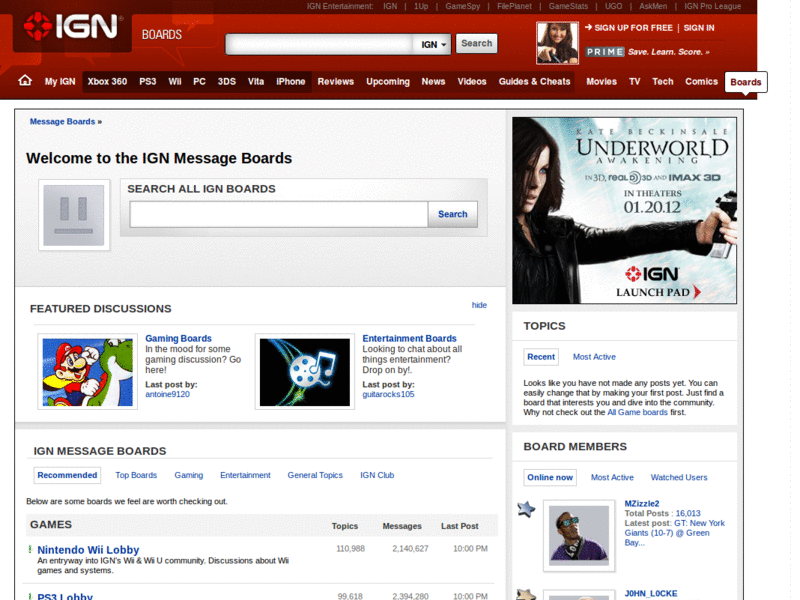Open IGN Pro League top link
800x600 pixels.
point(712,6)
